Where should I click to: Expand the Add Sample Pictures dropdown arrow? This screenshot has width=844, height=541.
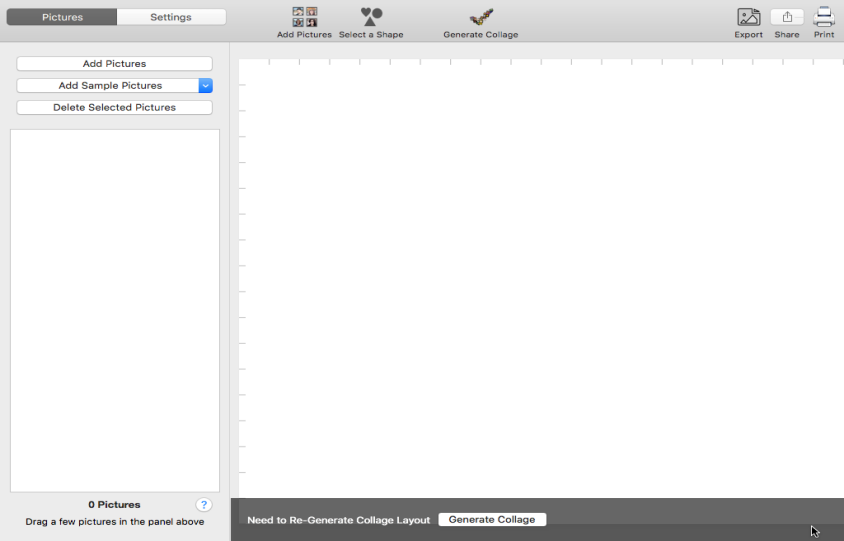pyautogui.click(x=206, y=86)
